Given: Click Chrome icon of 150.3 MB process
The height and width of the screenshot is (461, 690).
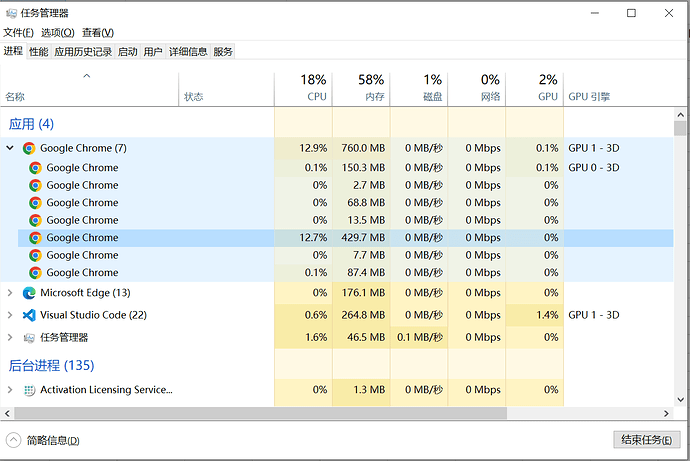Looking at the screenshot, I should (35, 168).
